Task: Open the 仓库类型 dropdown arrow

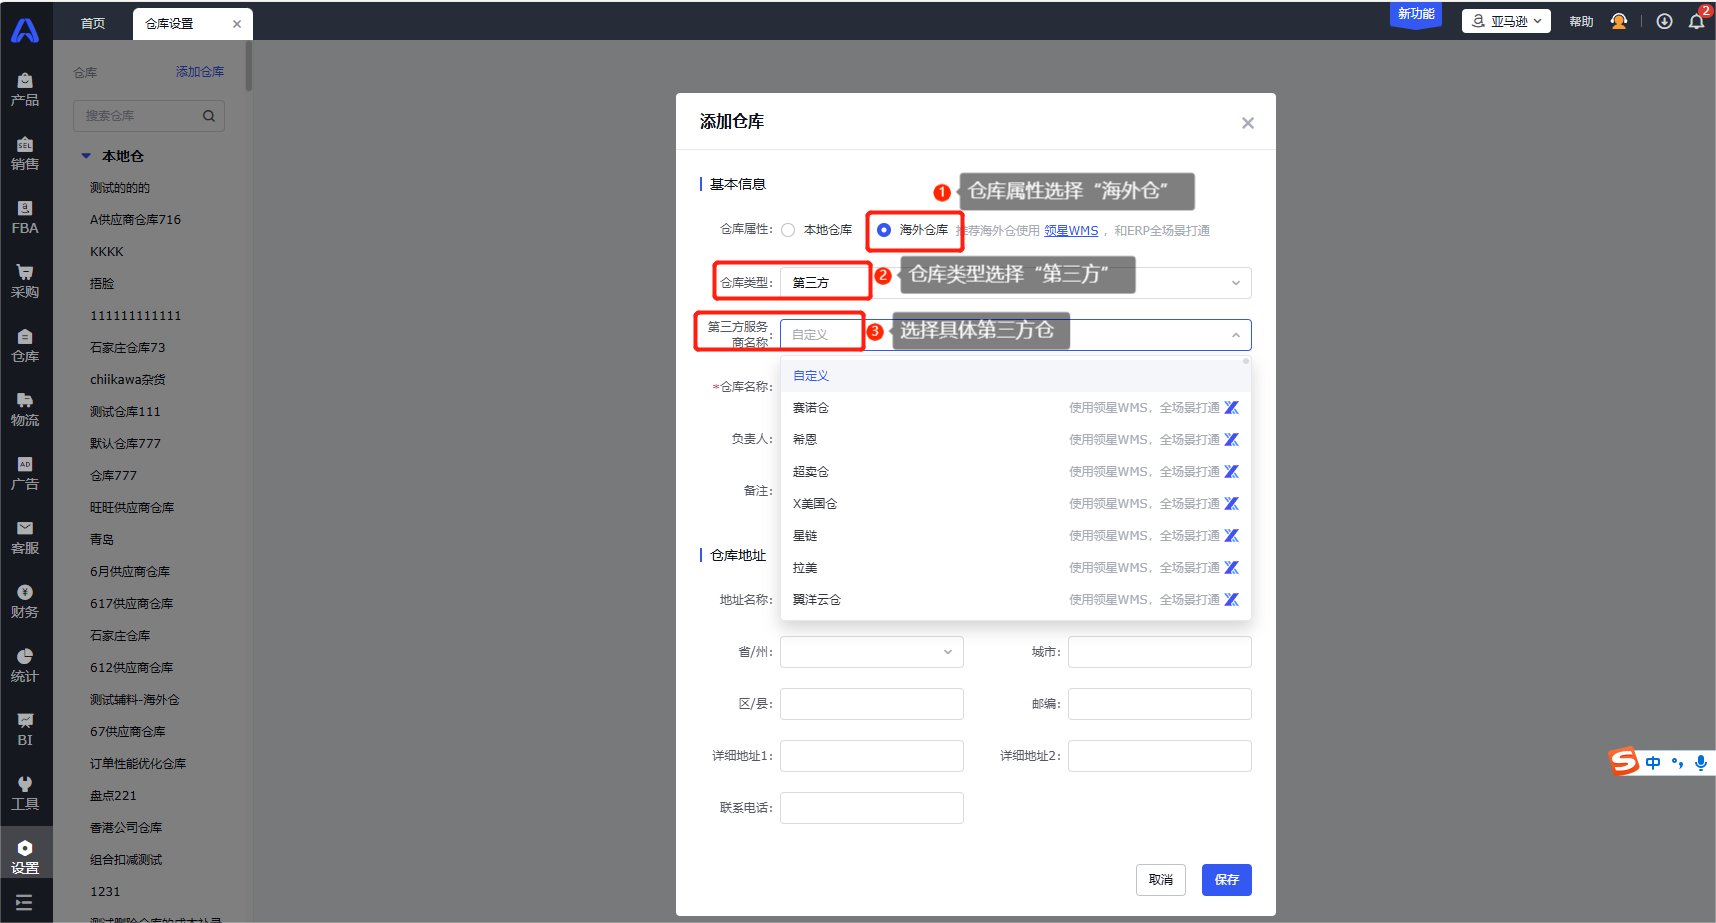Action: (x=1236, y=283)
